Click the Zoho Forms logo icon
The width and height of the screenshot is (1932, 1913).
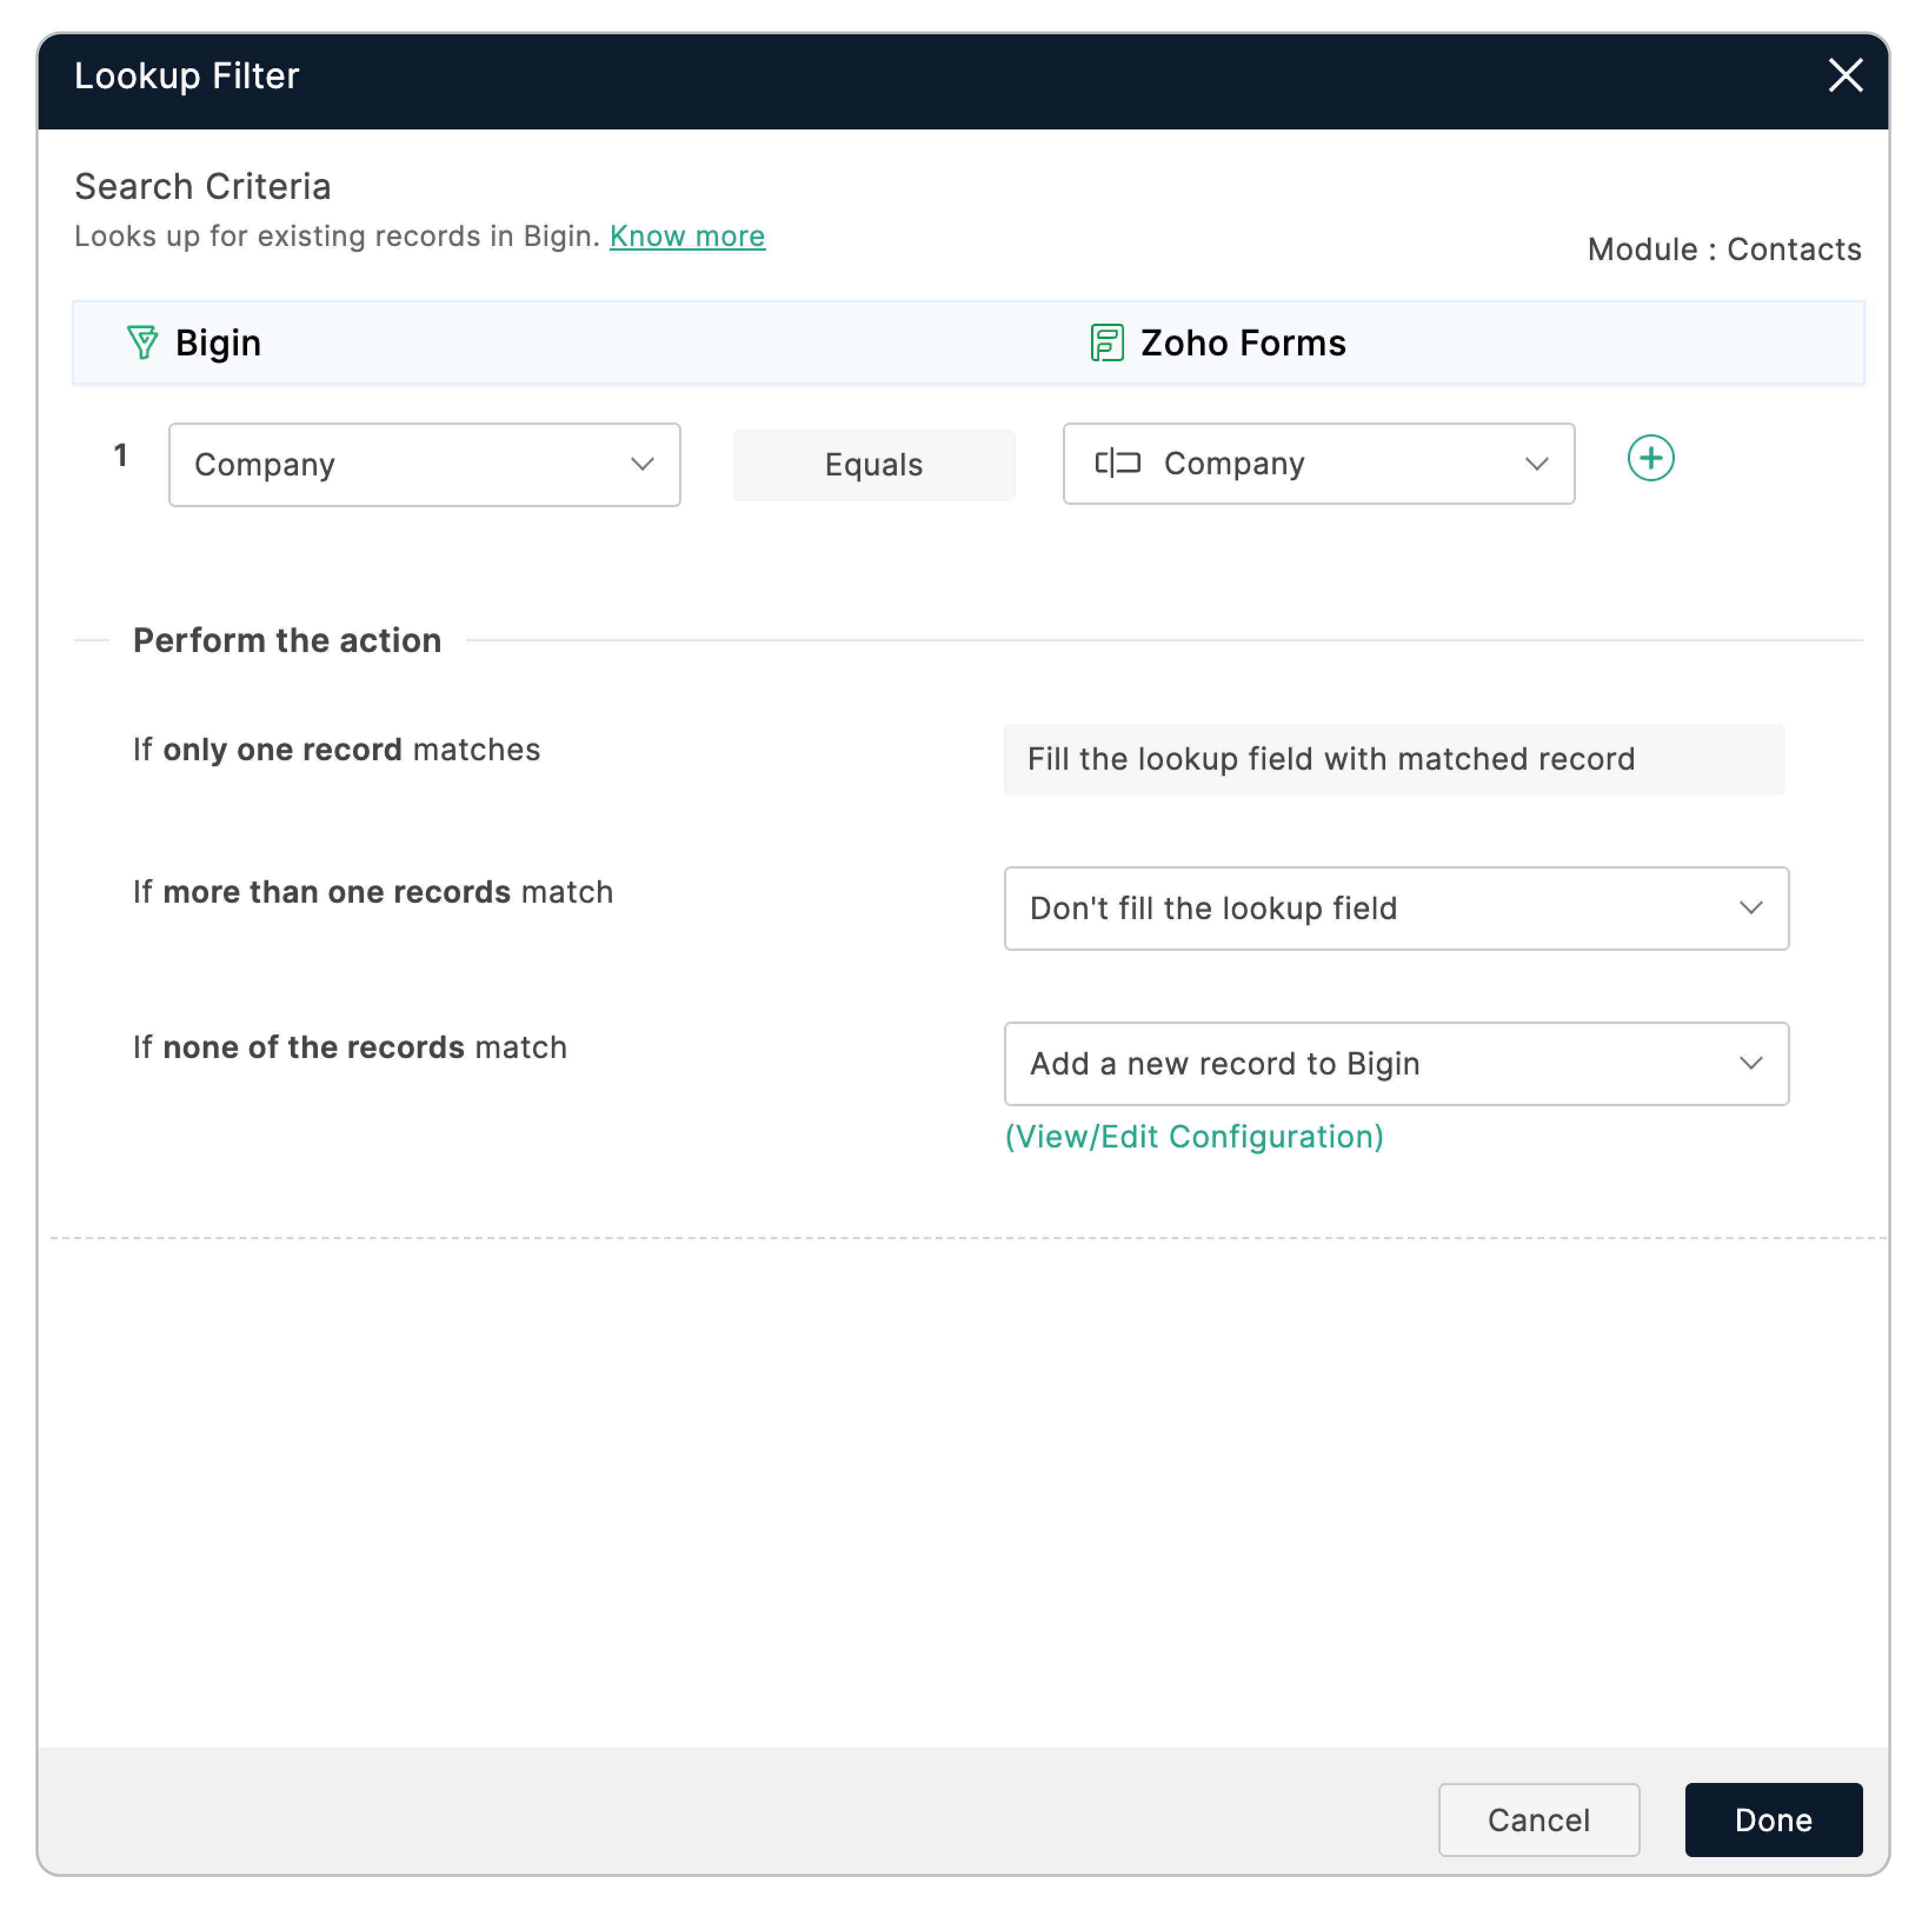pos(1106,343)
